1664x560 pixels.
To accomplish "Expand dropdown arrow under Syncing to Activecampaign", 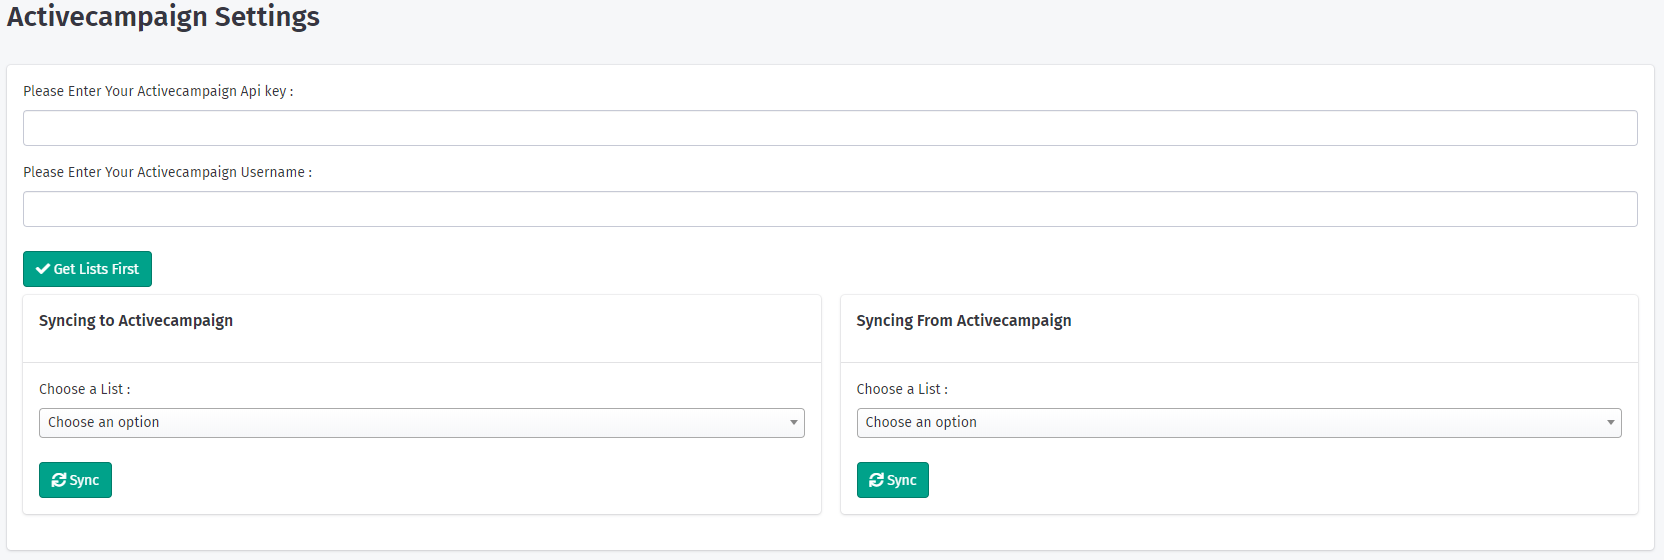I will 794,423.
